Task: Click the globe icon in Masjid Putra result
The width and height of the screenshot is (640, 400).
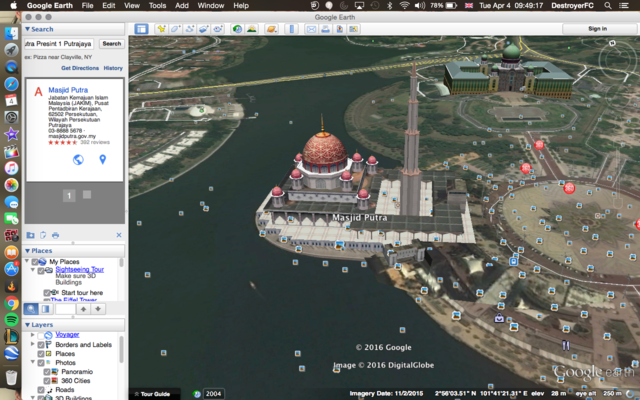Action: point(78,160)
